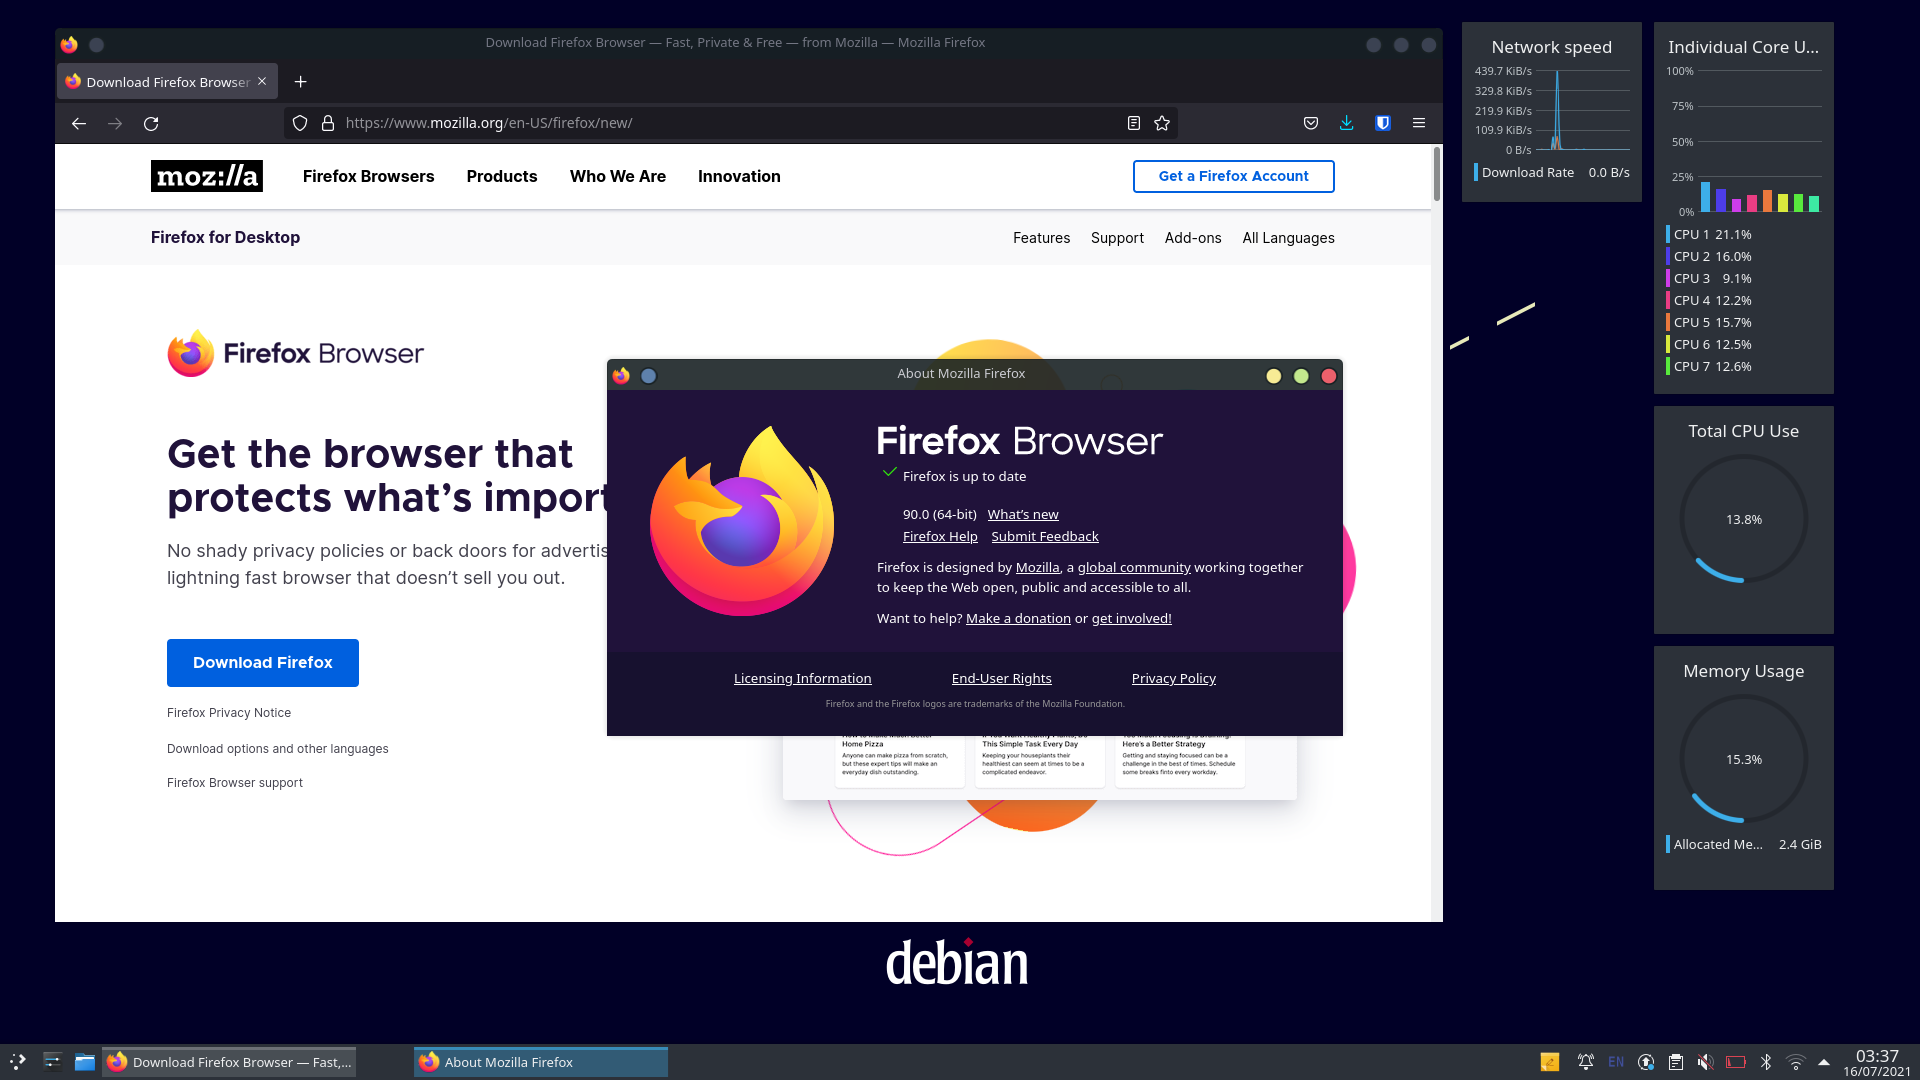1920x1080 pixels.
Task: Click the Firefox reader view icon
Action: point(1133,123)
